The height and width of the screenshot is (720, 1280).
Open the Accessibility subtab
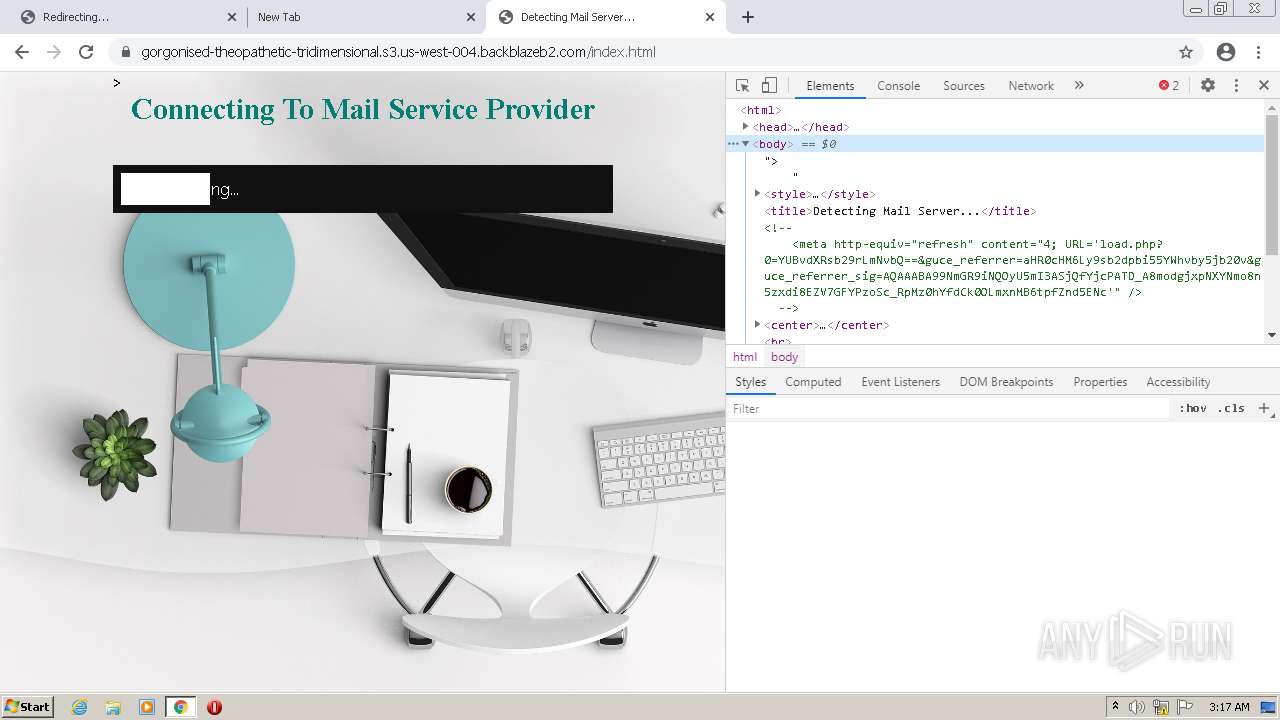click(x=1178, y=382)
